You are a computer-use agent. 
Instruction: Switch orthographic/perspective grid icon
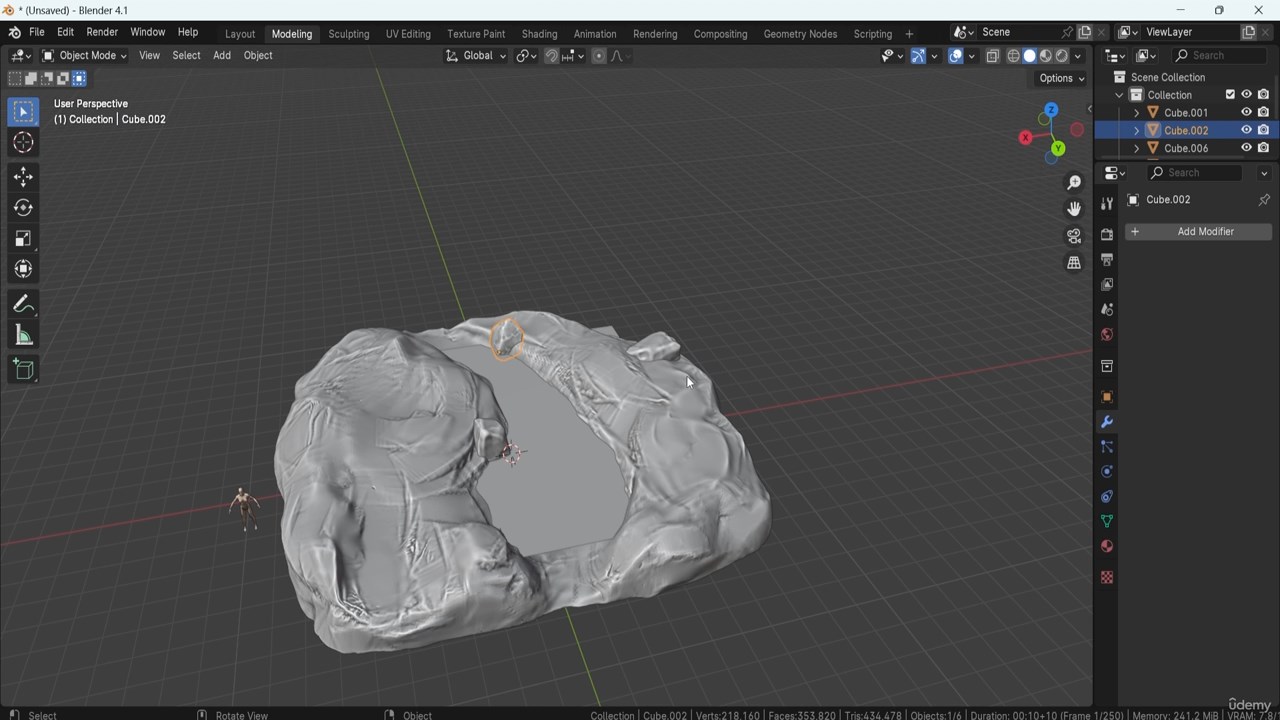(x=1074, y=263)
